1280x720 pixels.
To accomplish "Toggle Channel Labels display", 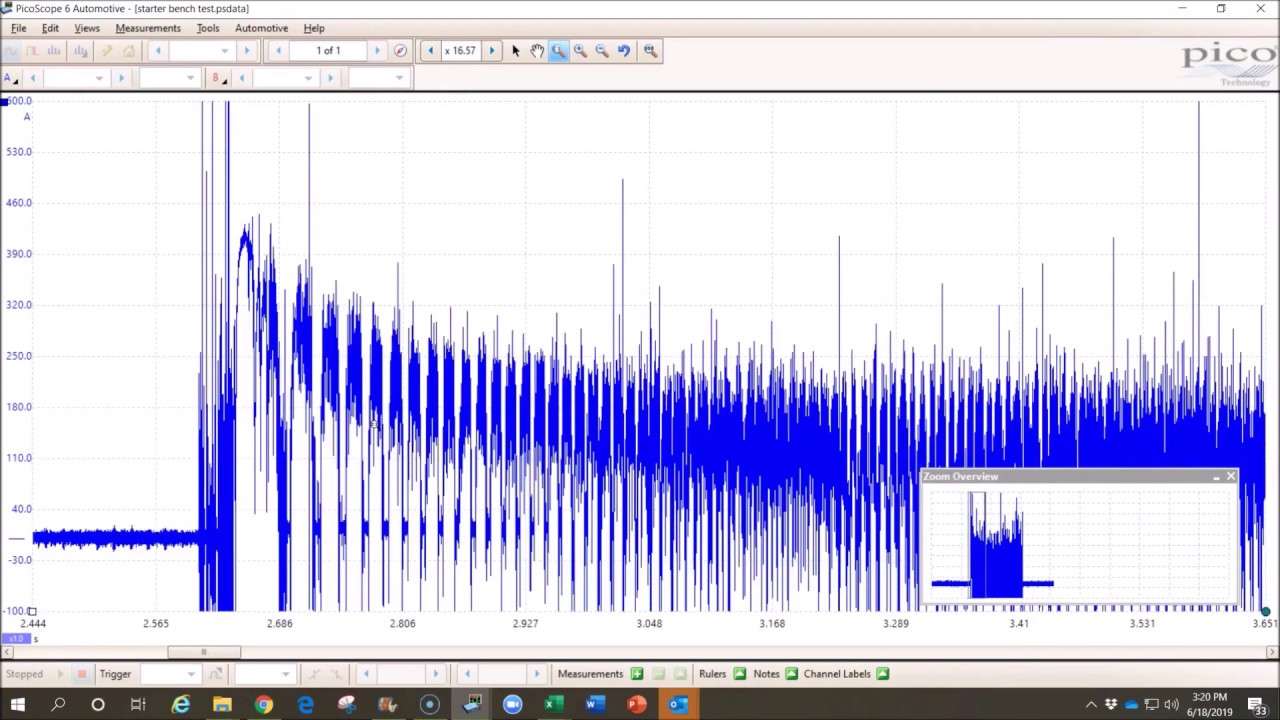I will 883,674.
